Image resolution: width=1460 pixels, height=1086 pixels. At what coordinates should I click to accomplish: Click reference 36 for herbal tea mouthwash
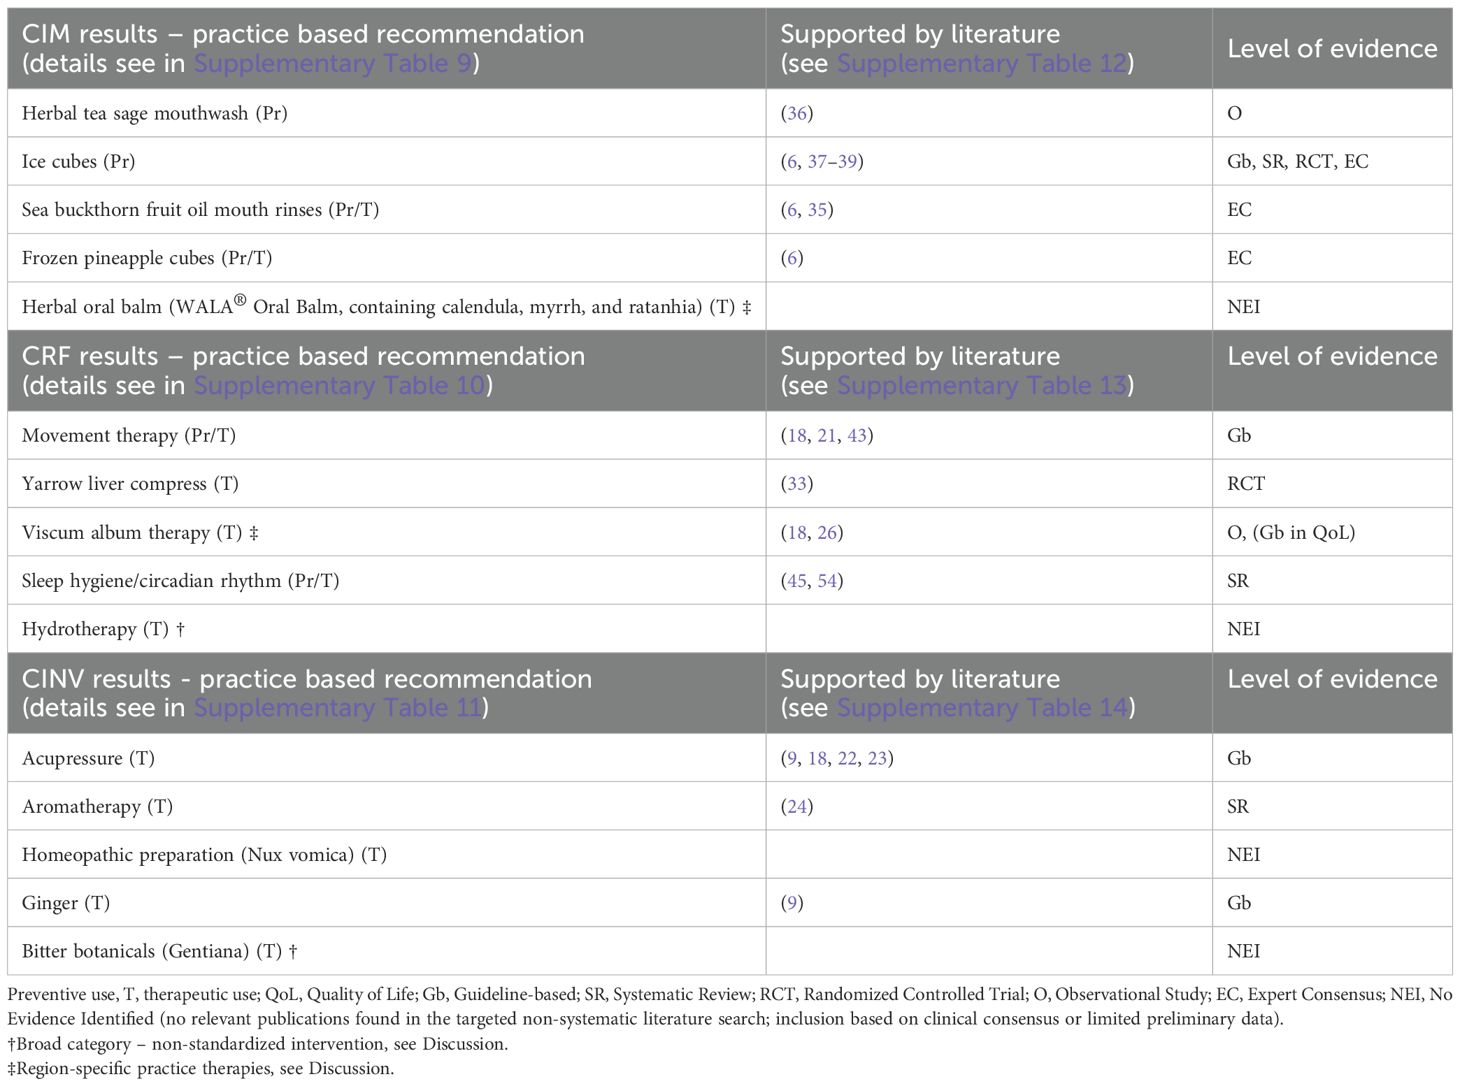click(x=797, y=114)
